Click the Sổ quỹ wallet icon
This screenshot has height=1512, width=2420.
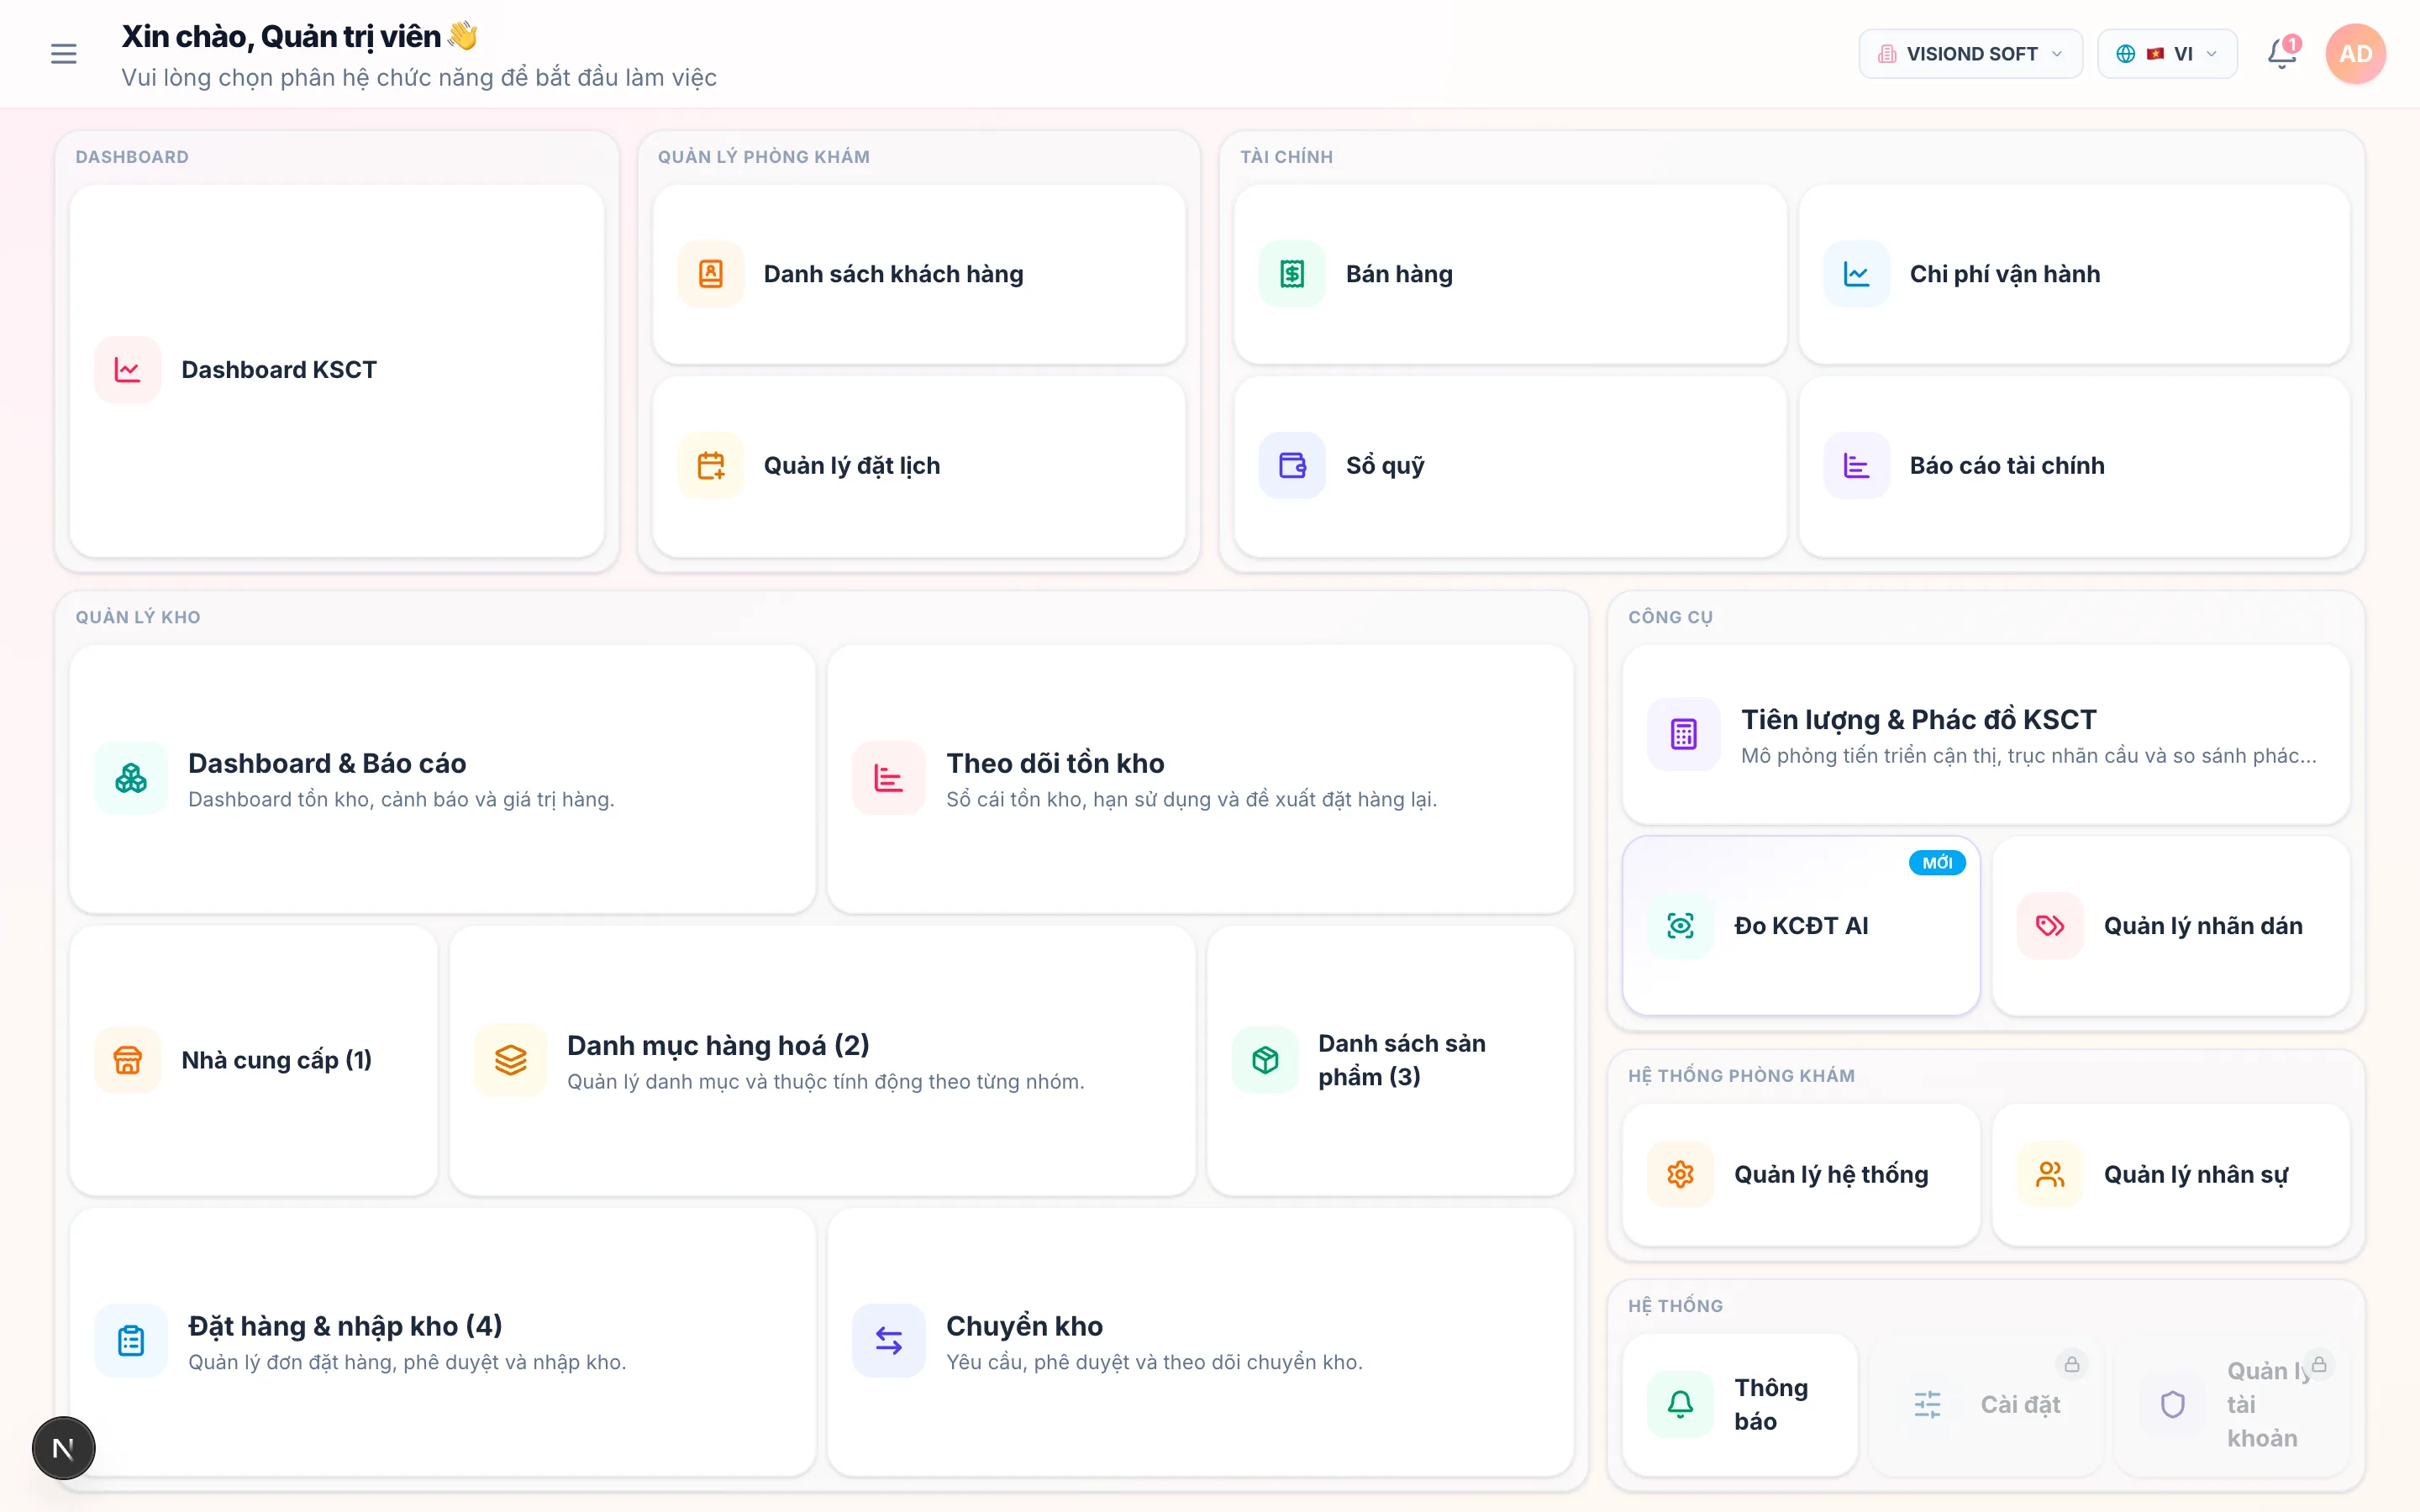tap(1292, 465)
